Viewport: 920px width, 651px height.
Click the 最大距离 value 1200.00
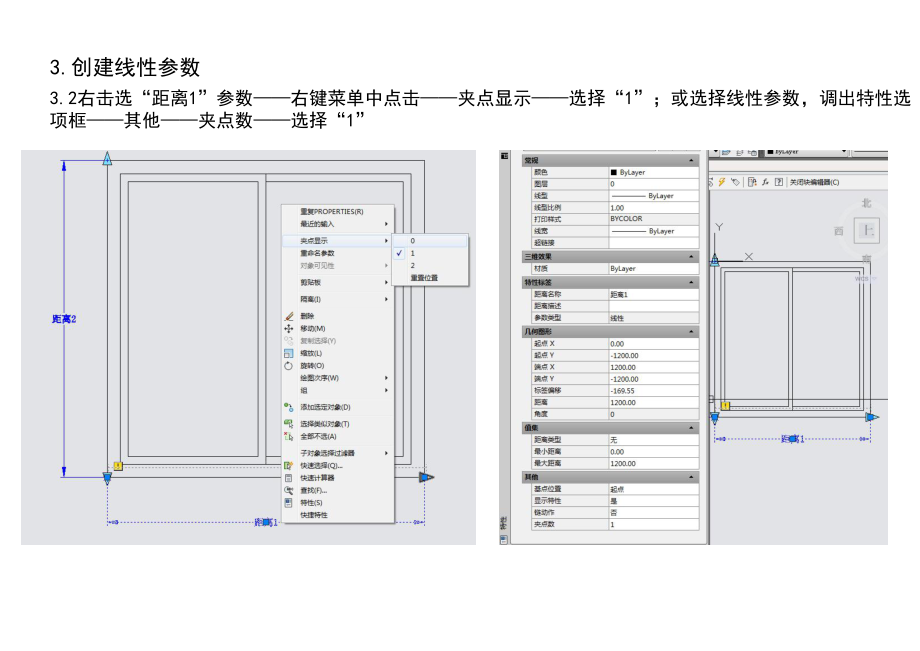coord(654,463)
